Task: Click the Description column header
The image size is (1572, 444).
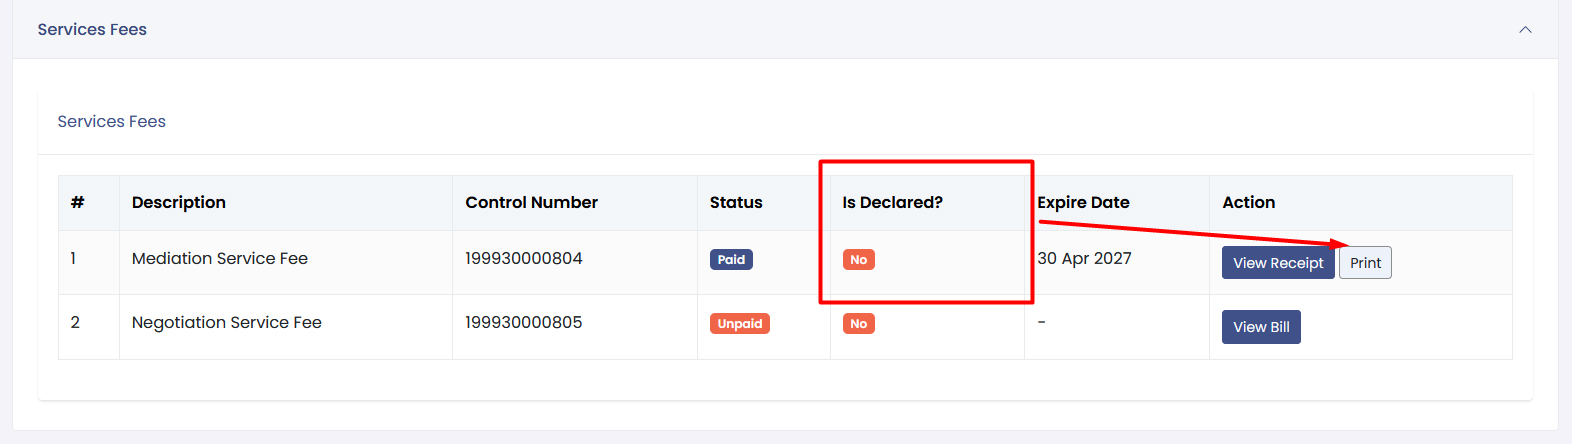Action: (179, 202)
